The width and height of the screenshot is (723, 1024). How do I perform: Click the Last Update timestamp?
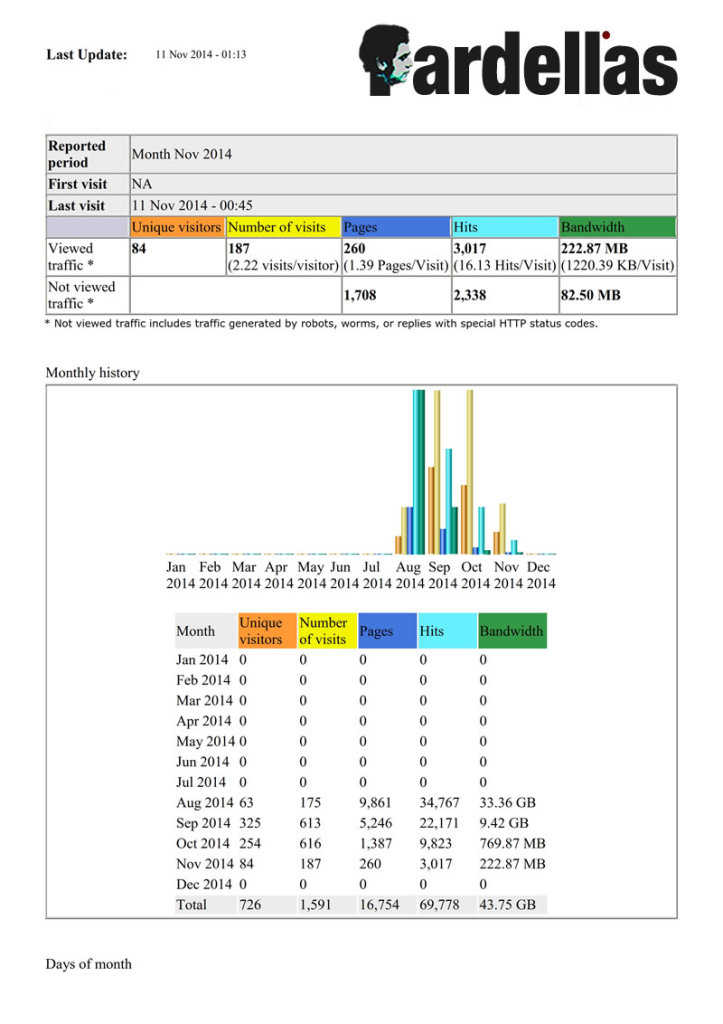[x=200, y=55]
